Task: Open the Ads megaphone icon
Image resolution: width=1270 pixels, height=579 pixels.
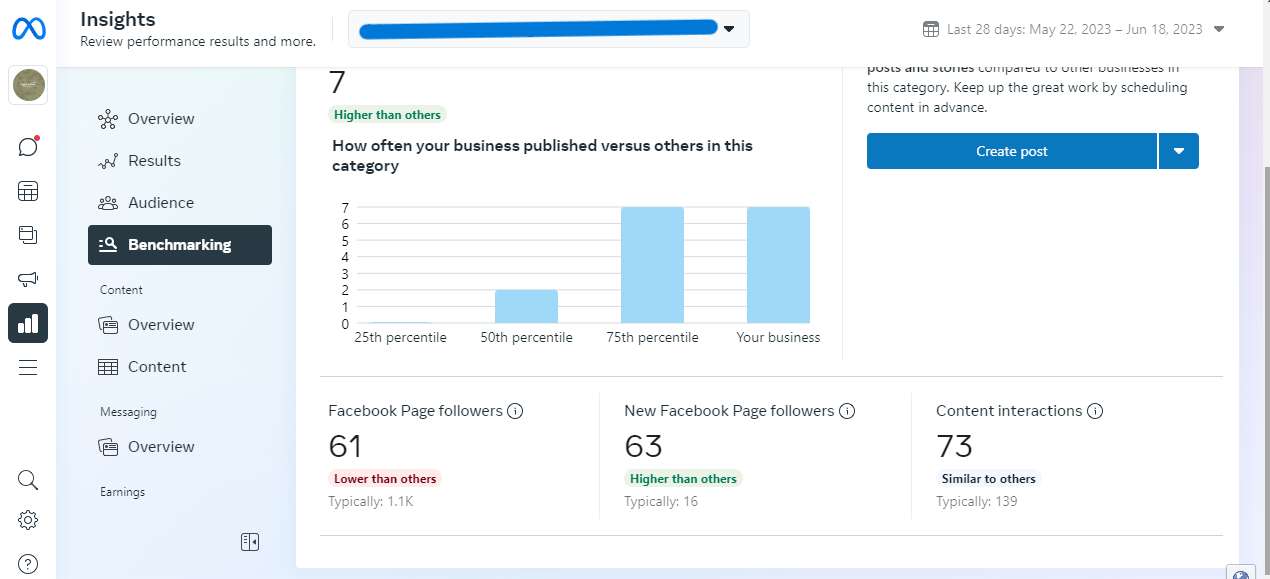Action: [28, 280]
